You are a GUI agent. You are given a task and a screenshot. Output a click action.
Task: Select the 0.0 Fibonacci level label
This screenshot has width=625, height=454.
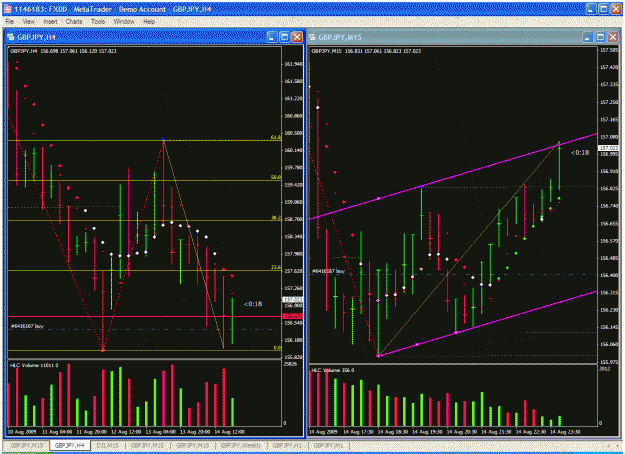coord(277,348)
